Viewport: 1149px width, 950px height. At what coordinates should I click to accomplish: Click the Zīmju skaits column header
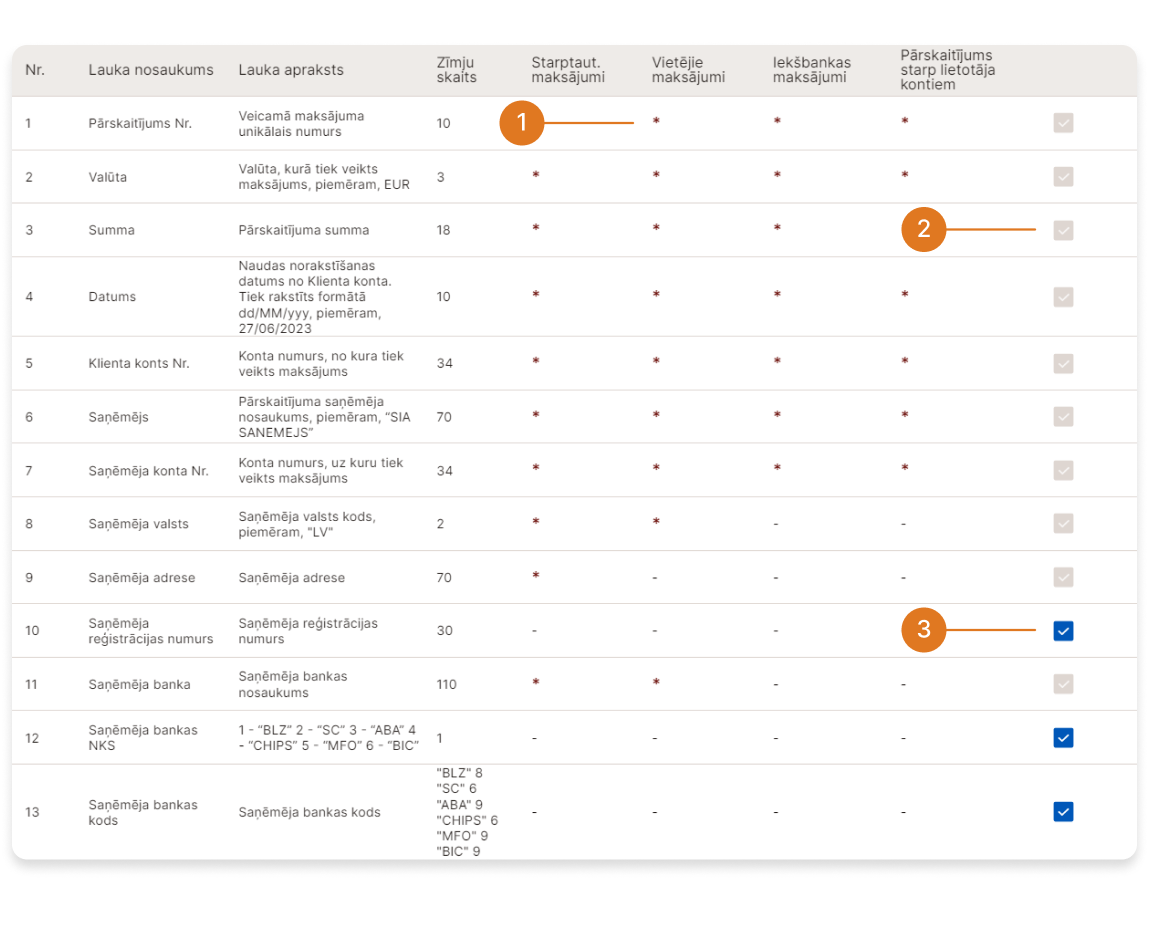point(456,70)
